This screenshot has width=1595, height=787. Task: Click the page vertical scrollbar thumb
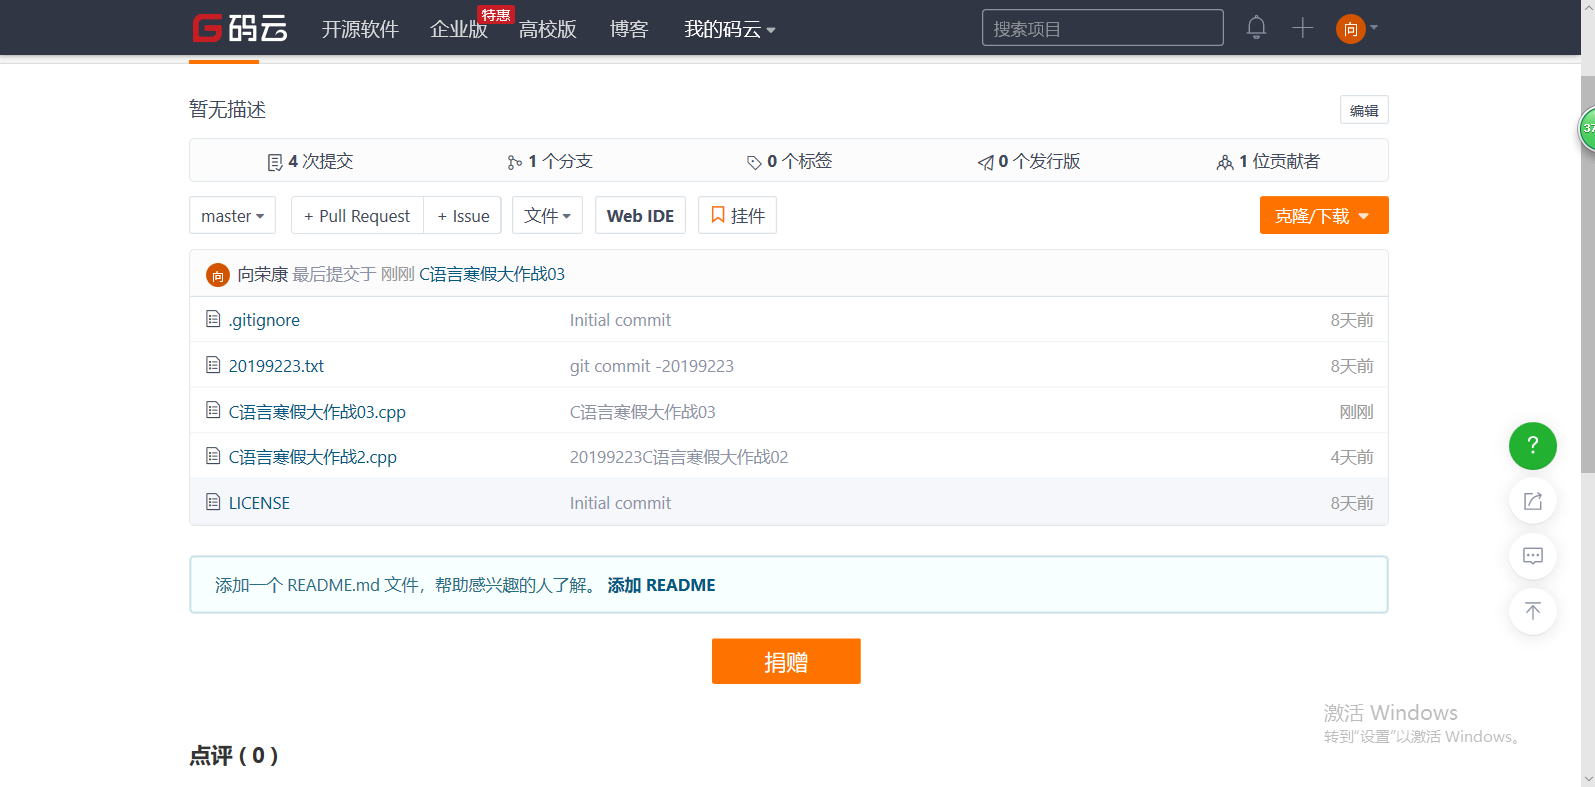coord(1588,273)
